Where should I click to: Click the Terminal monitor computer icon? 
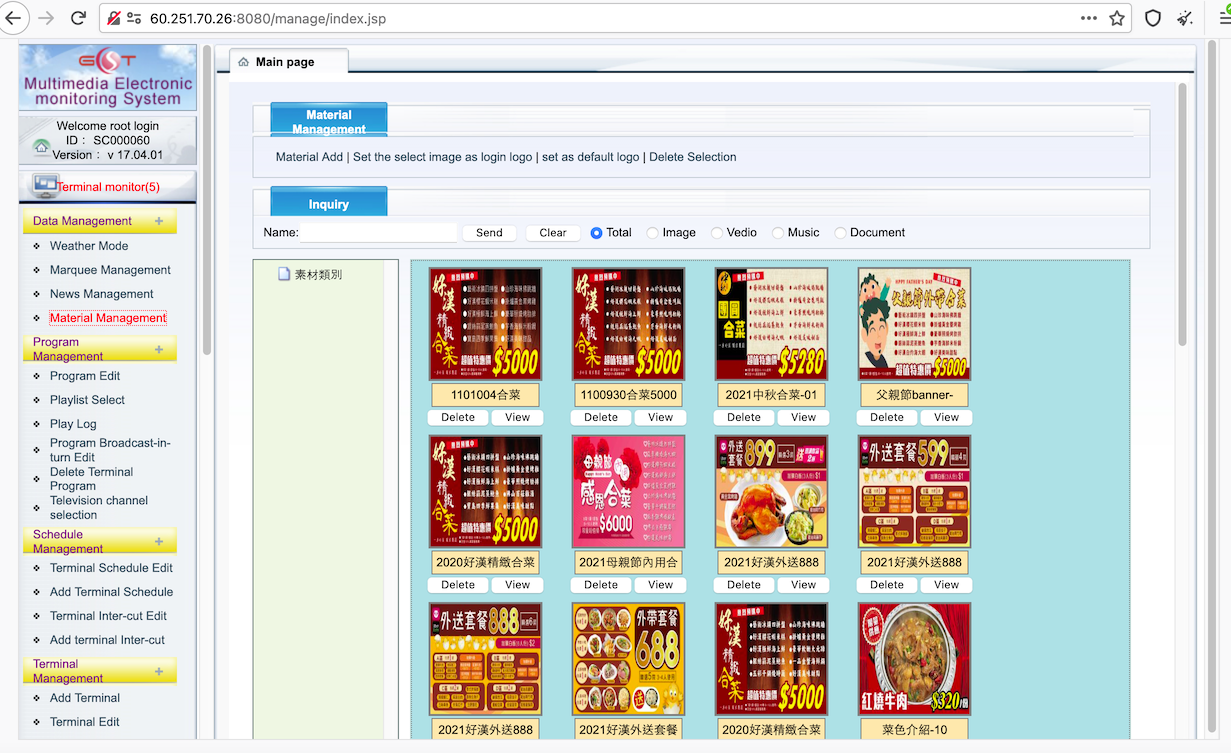(44, 186)
